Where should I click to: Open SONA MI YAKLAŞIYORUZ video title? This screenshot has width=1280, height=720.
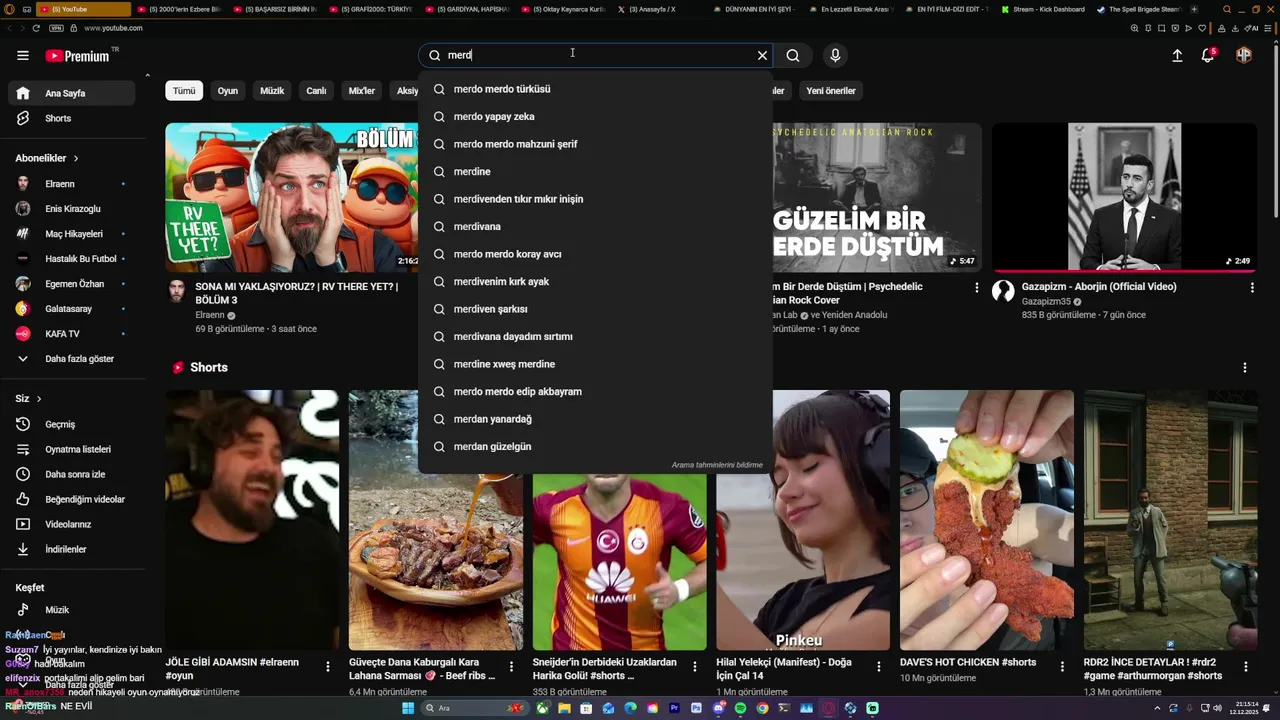pyautogui.click(x=296, y=293)
